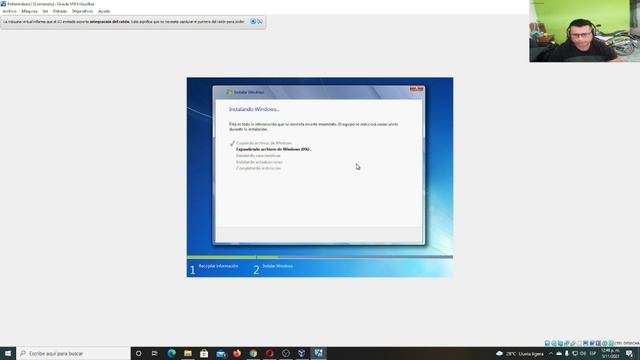Click the 'Expandiendo archivos de Windows' step text

pos(273,149)
